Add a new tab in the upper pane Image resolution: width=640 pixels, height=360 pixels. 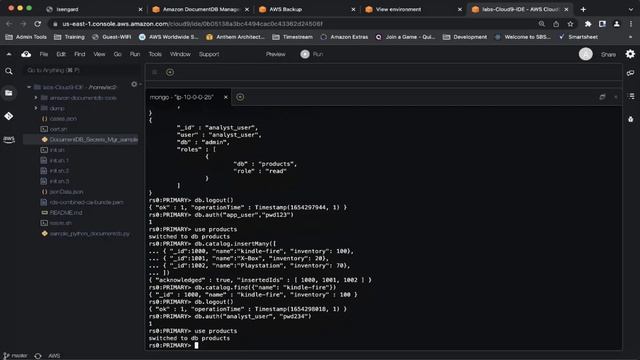170,72
